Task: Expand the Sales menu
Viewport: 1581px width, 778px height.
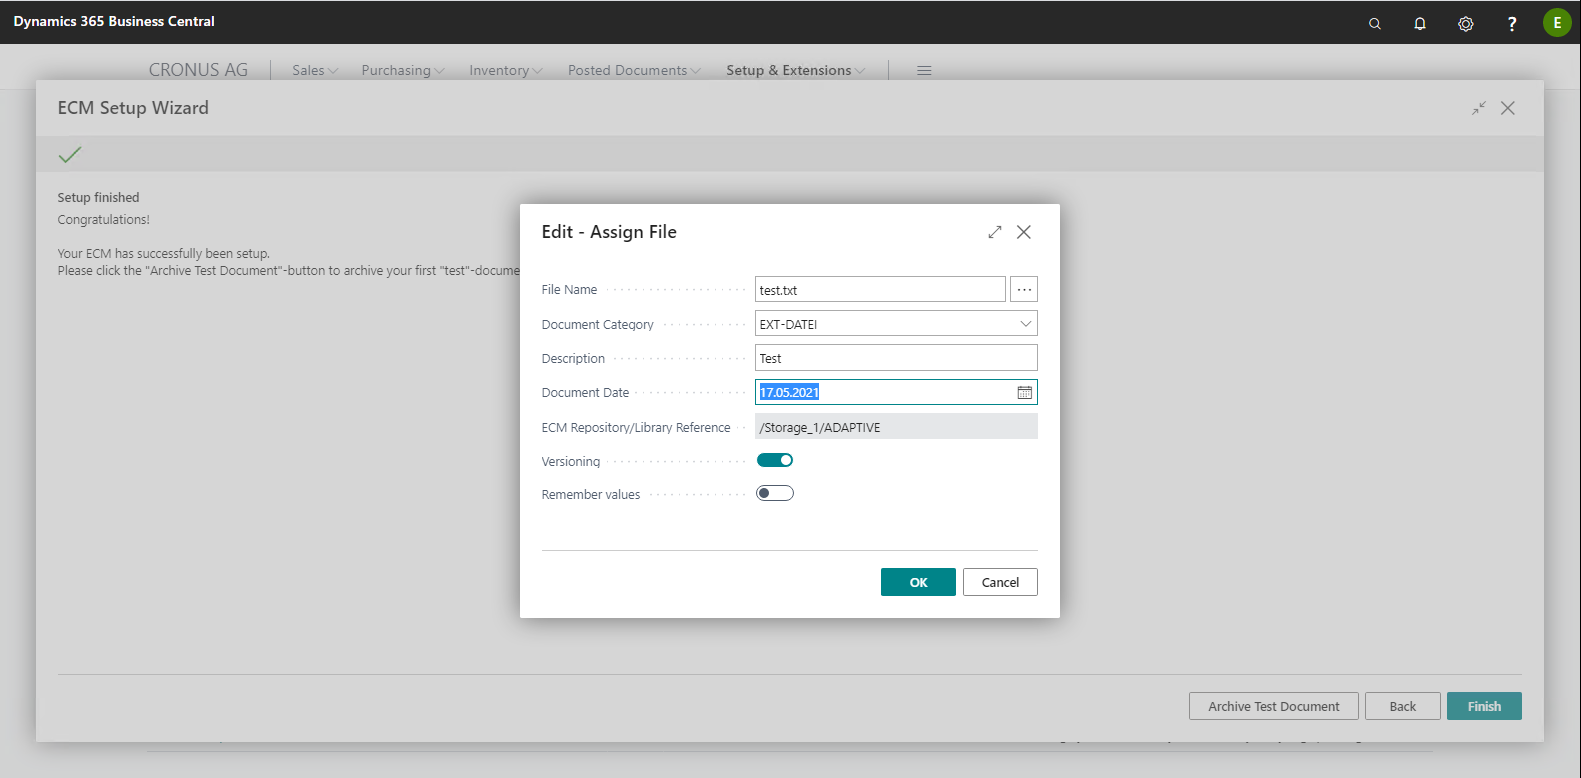Action: [315, 70]
